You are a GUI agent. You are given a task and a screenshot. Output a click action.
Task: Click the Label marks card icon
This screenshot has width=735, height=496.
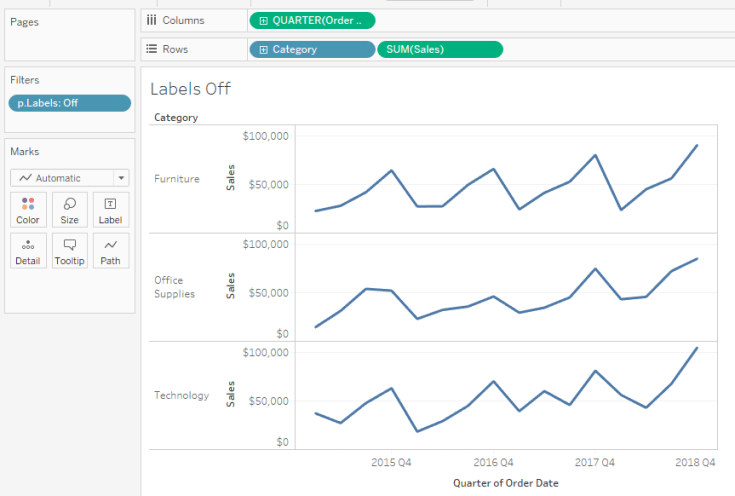tap(110, 210)
